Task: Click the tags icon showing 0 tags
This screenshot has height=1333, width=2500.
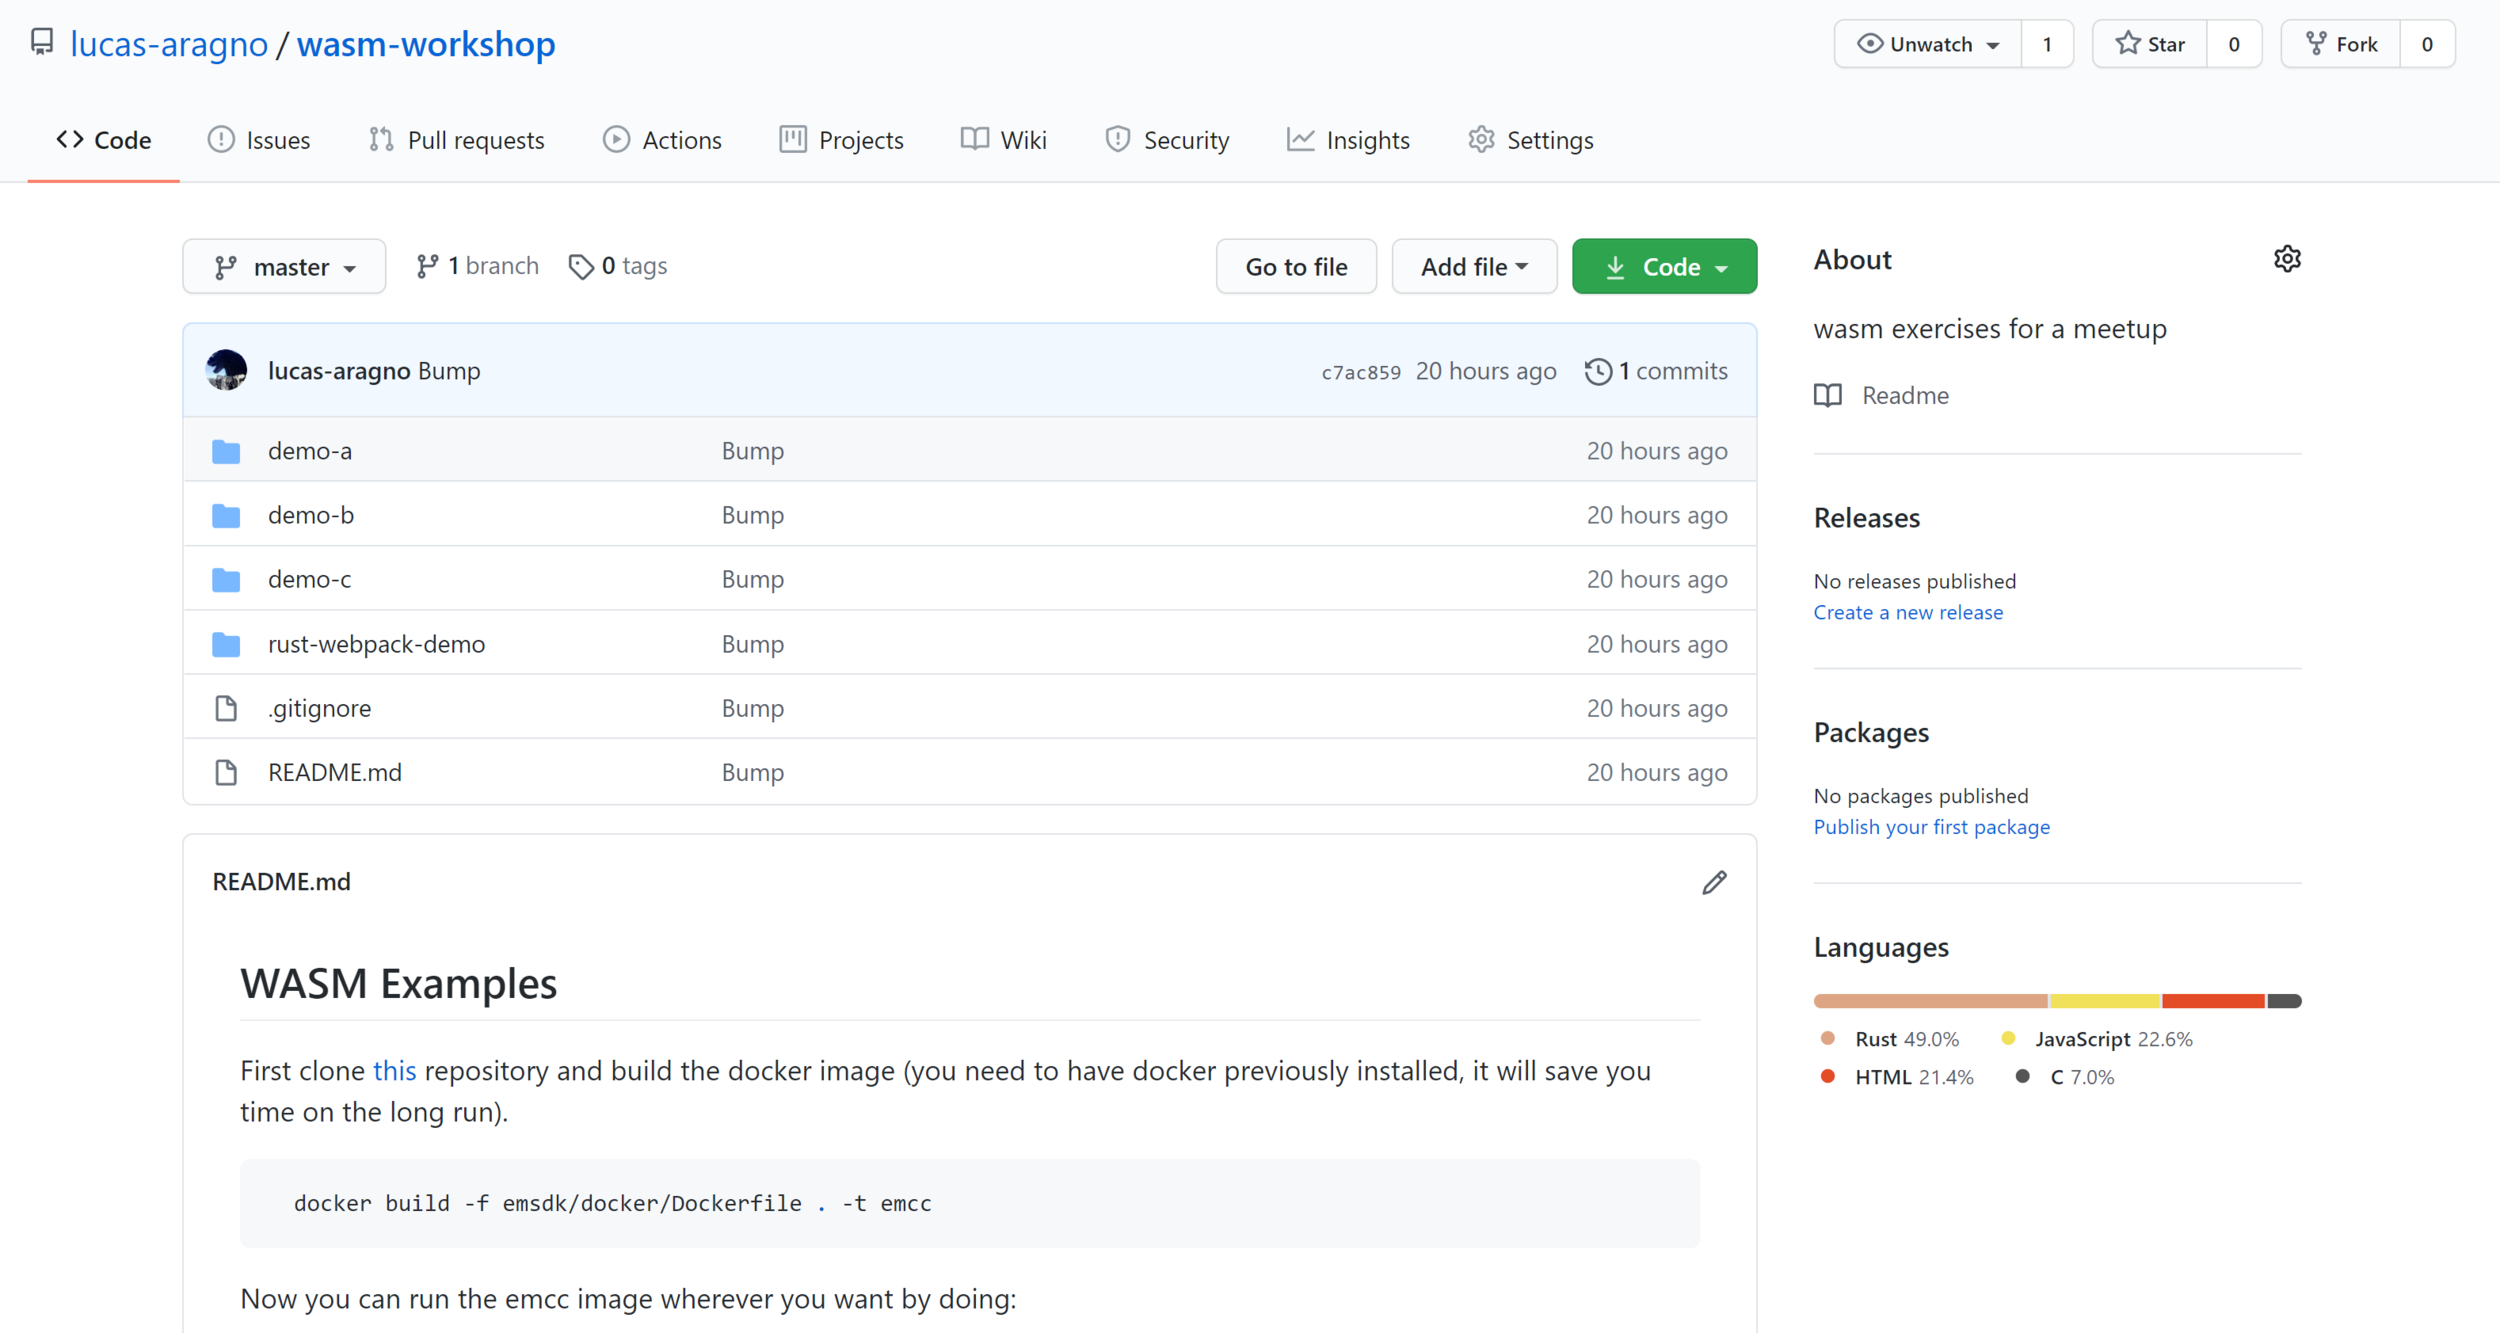Action: click(x=580, y=266)
